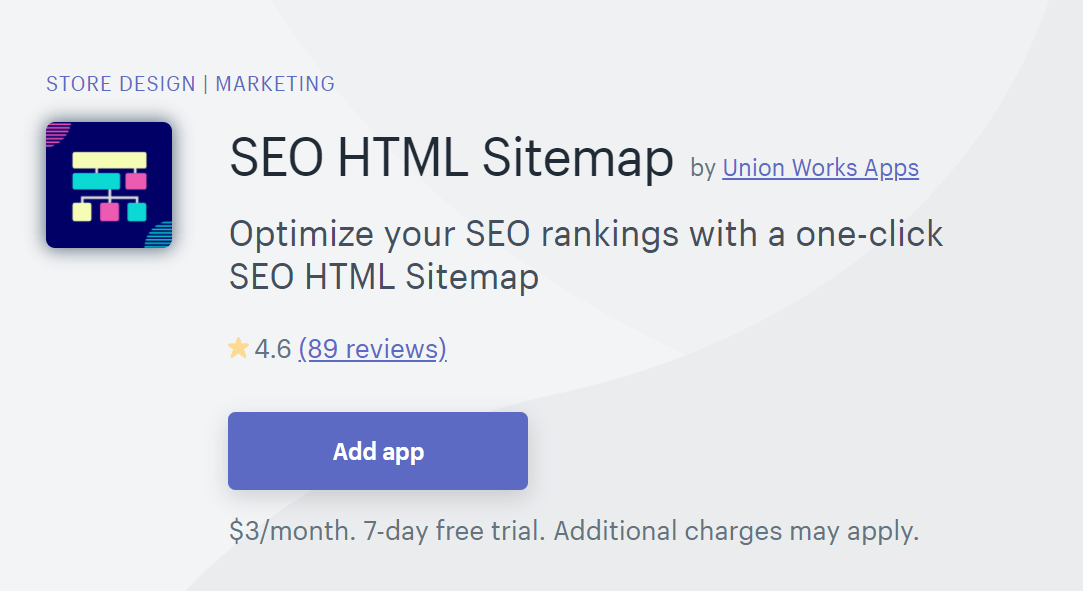Click the 4.6 rating number
1083x591 pixels.
click(x=273, y=349)
